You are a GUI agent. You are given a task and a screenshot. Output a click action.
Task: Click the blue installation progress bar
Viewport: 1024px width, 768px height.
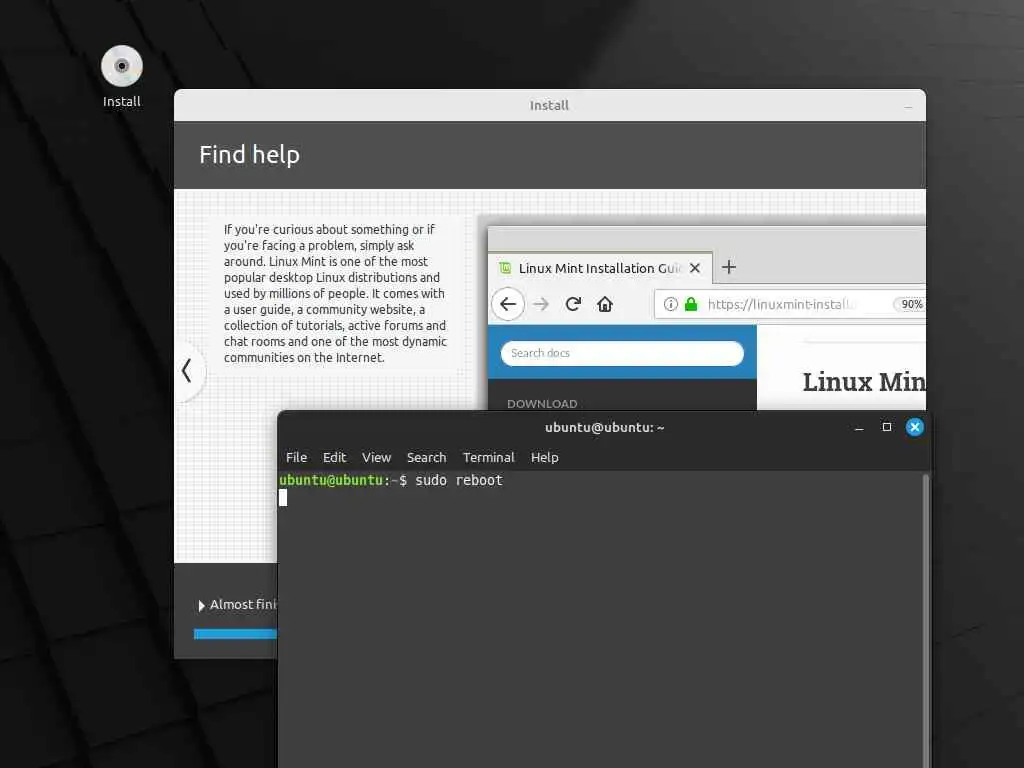pyautogui.click(x=235, y=633)
